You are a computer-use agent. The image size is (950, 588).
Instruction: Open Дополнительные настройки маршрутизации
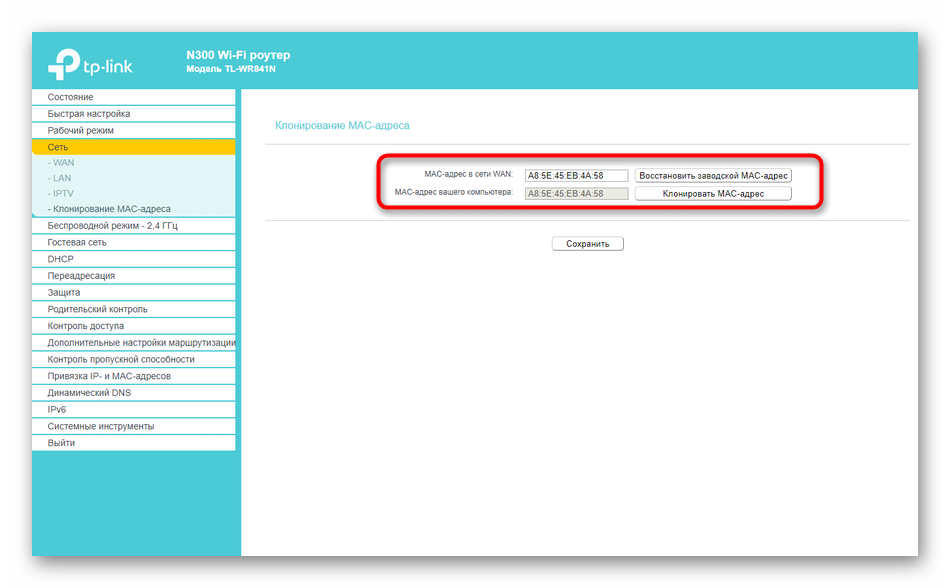click(133, 343)
